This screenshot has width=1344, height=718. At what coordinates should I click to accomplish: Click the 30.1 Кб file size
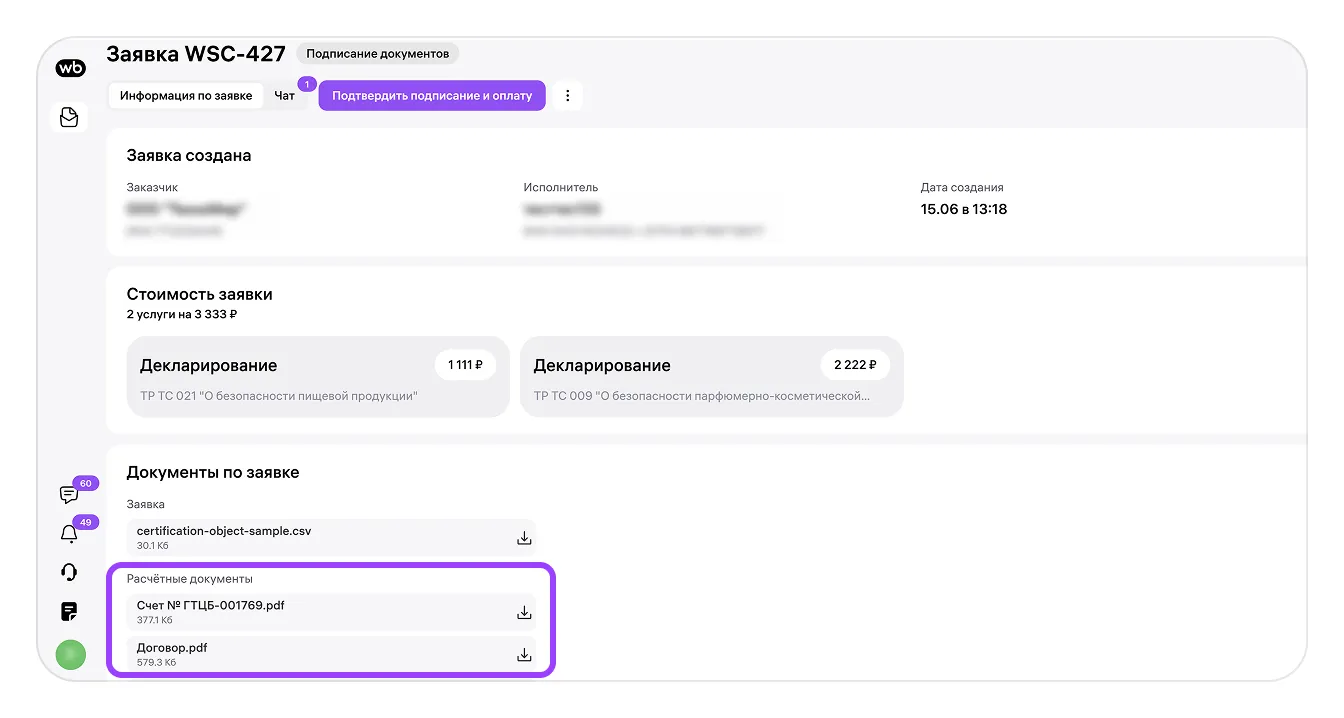[x=153, y=546]
